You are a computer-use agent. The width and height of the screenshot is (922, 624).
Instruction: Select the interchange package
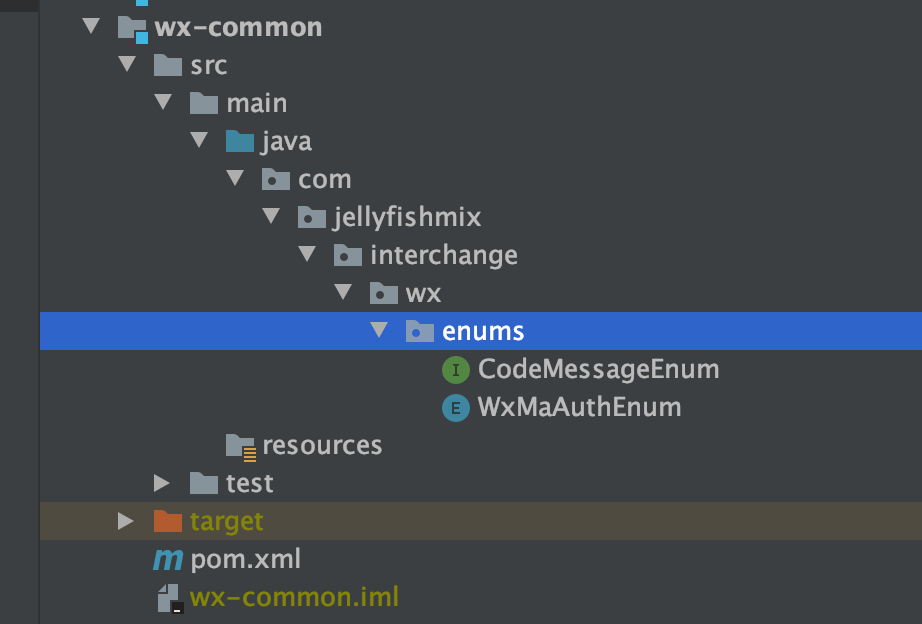click(x=443, y=255)
